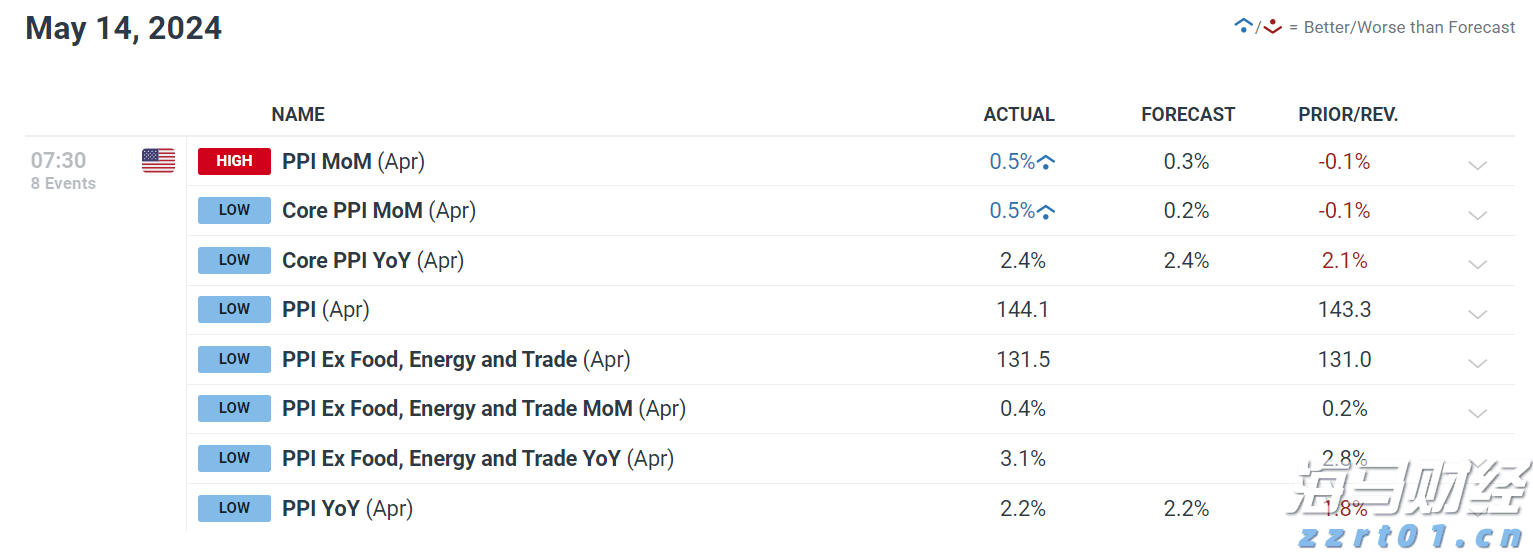Expand the Core PPI YoY row chevron
The width and height of the screenshot is (1533, 552).
pos(1477,264)
